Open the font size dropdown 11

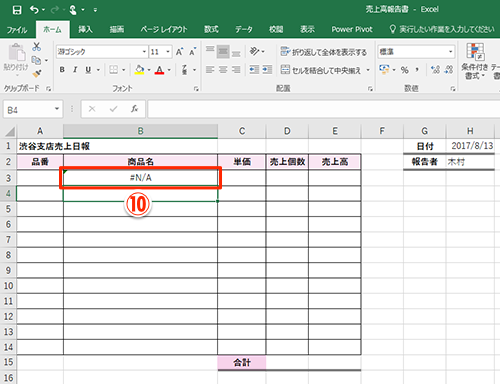point(168,52)
